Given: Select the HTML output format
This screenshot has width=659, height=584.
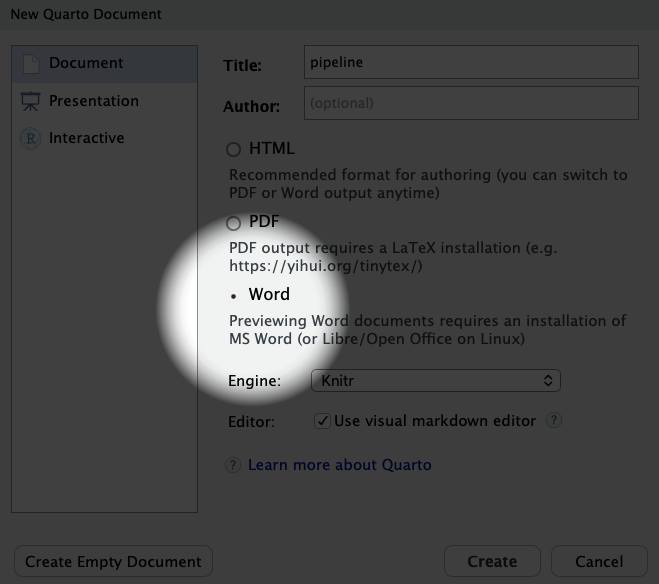Looking at the screenshot, I should [x=233, y=149].
